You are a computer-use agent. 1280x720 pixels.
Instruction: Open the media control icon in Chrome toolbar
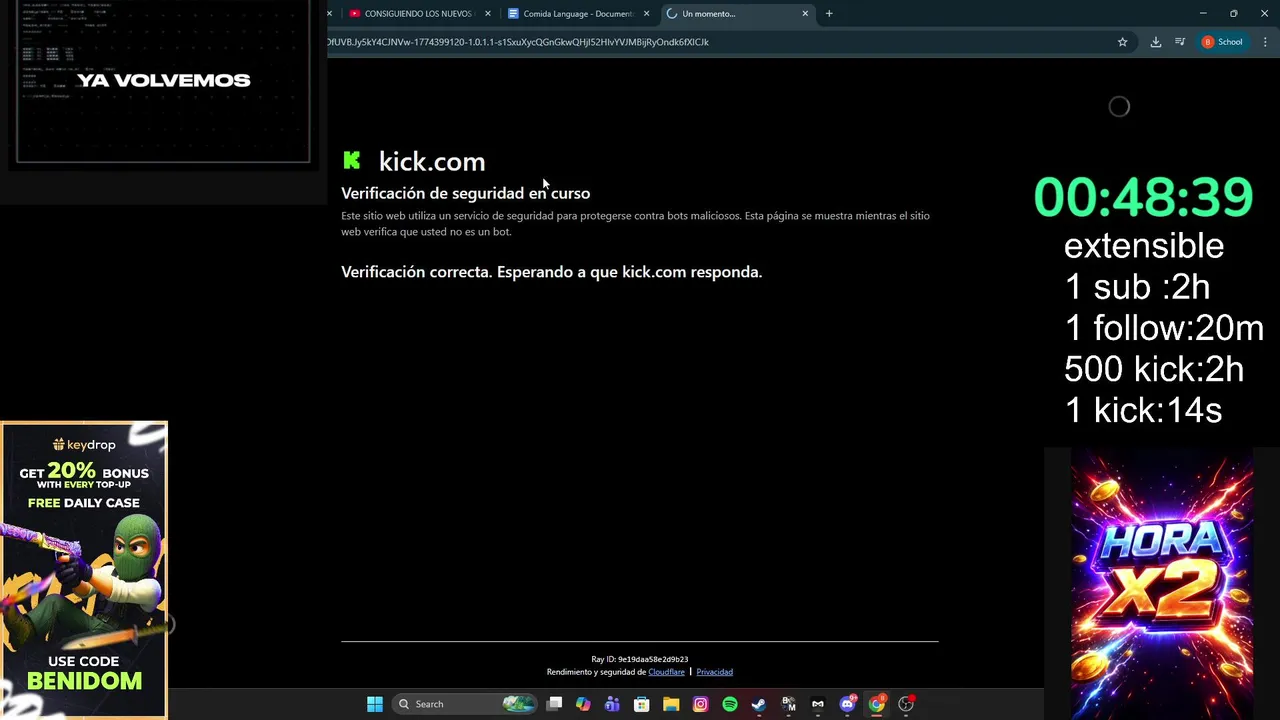[x=1180, y=42]
